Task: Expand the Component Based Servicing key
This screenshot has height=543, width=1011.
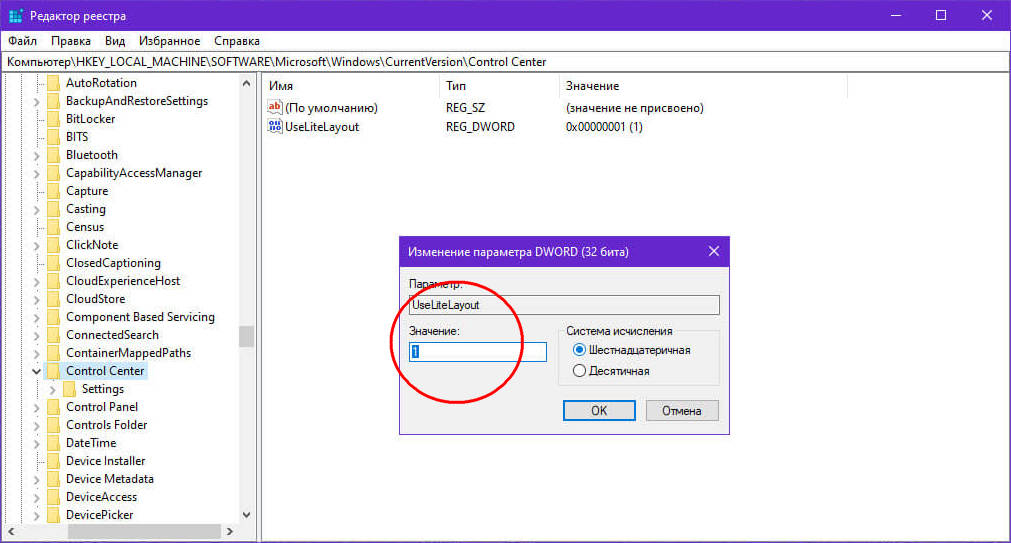Action: [37, 317]
